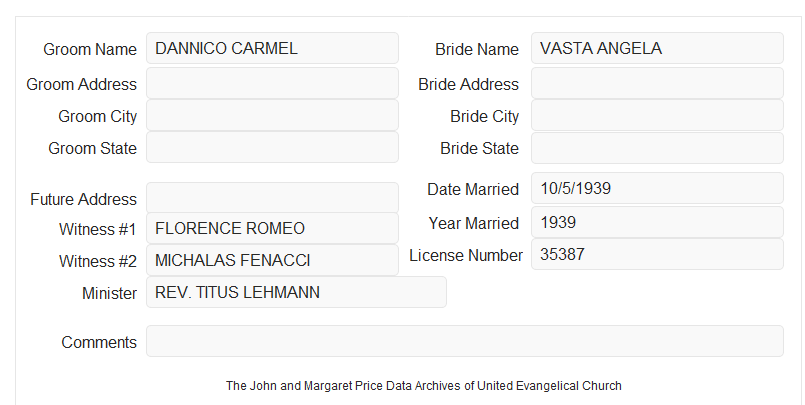This screenshot has width=805, height=405.
Task: Click the Groom Name label
Action: coord(90,49)
